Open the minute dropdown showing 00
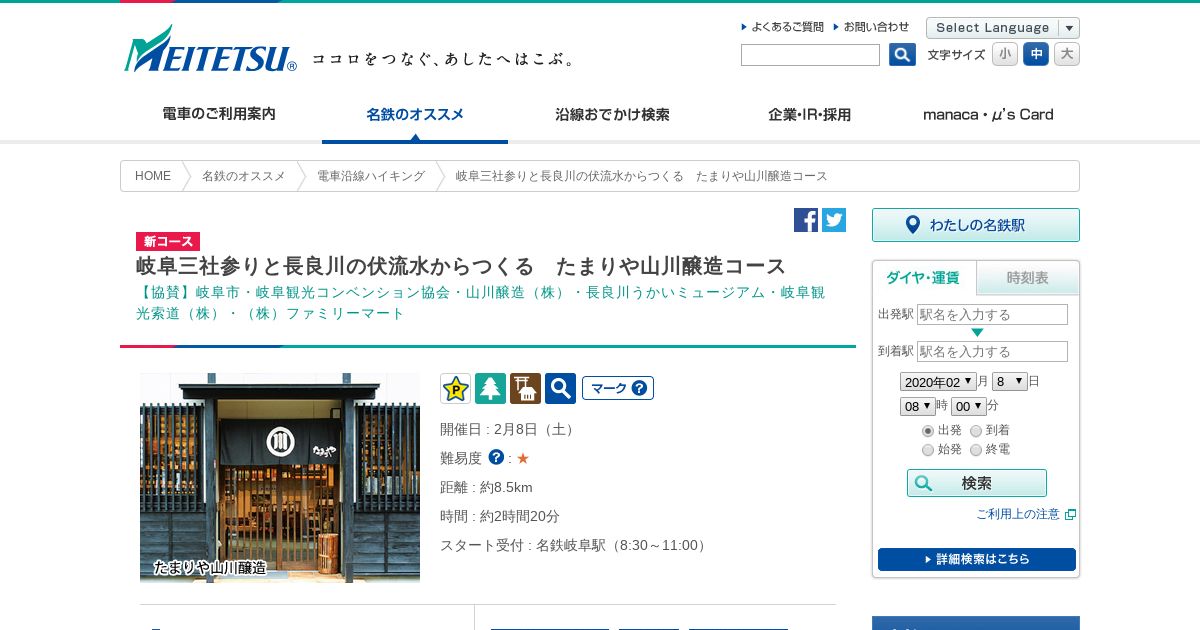The width and height of the screenshot is (1200, 630). 968,406
